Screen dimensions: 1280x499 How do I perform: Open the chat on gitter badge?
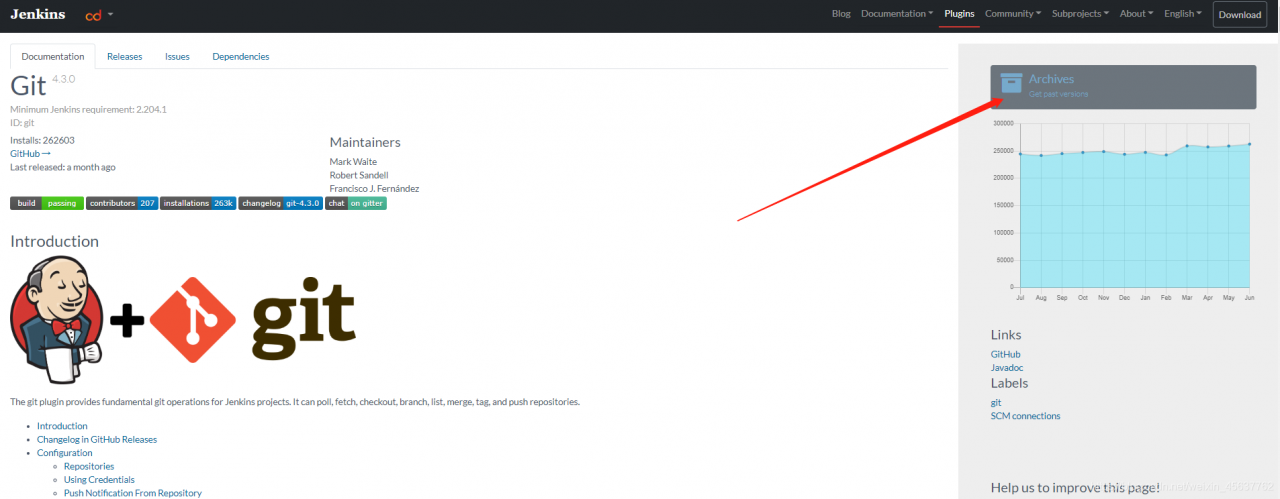point(356,203)
